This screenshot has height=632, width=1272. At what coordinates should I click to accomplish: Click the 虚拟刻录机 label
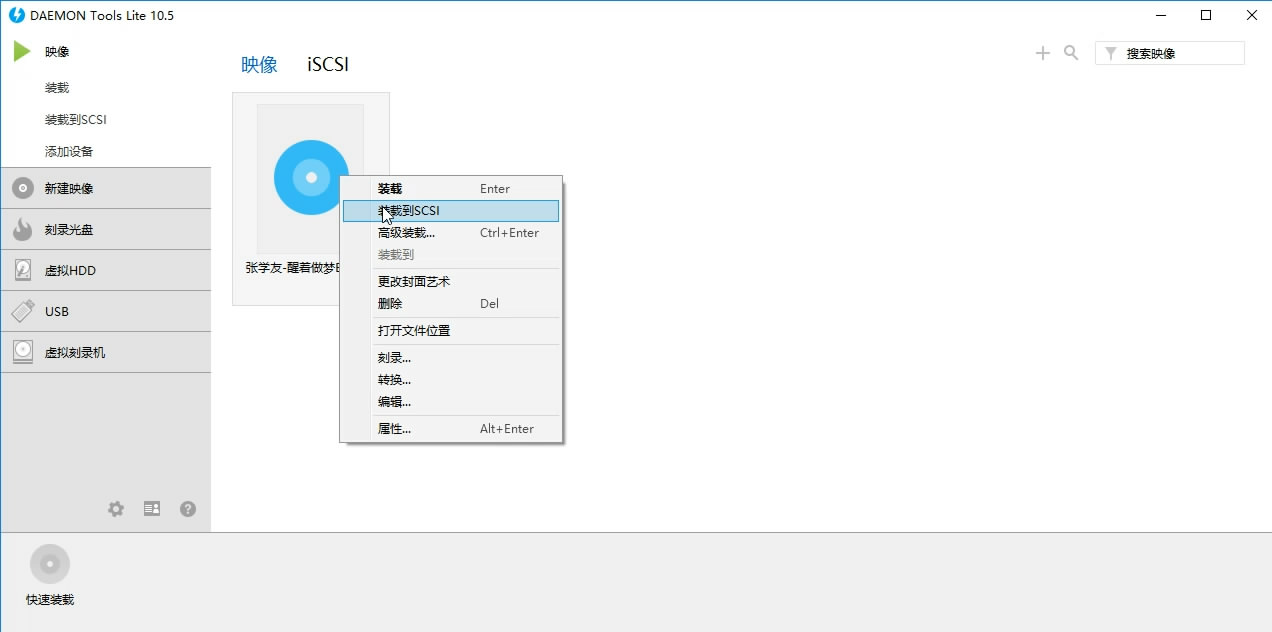75,353
